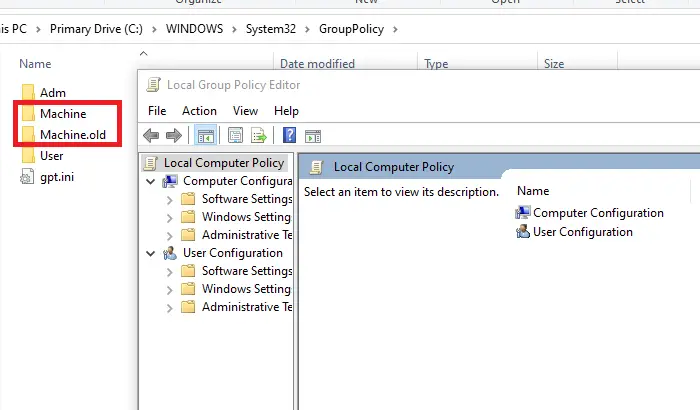Screen dimensions: 700x410
Task: Toggle the Show/Hide Action Pane icon
Action: tap(313, 136)
